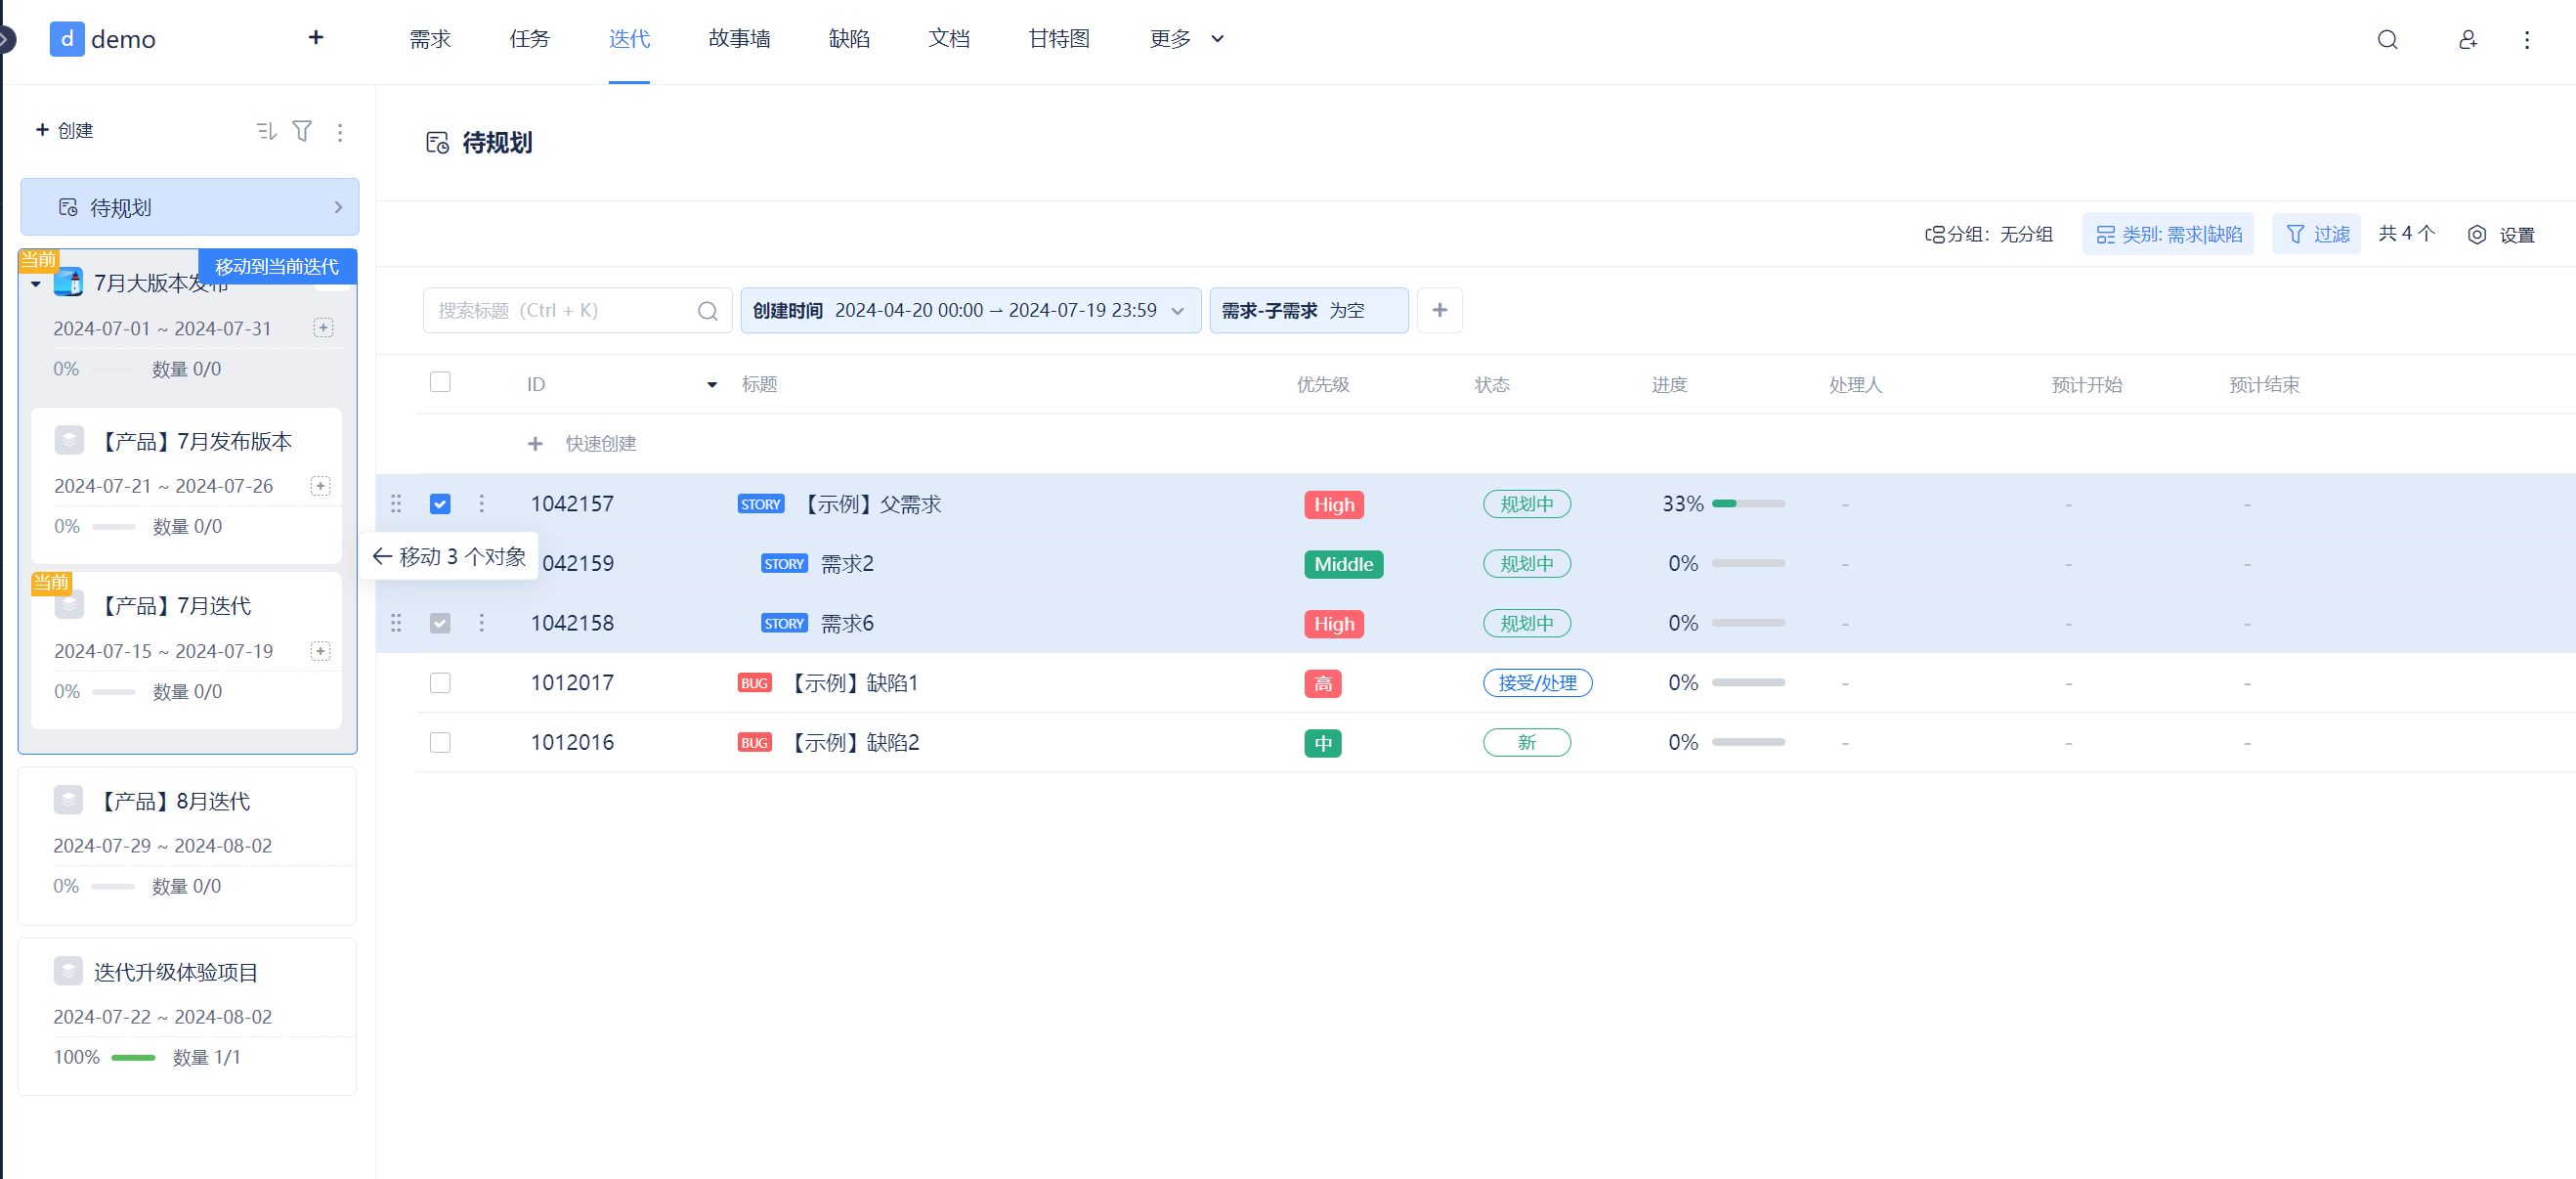Click STORY tag of 需求2

pos(784,564)
